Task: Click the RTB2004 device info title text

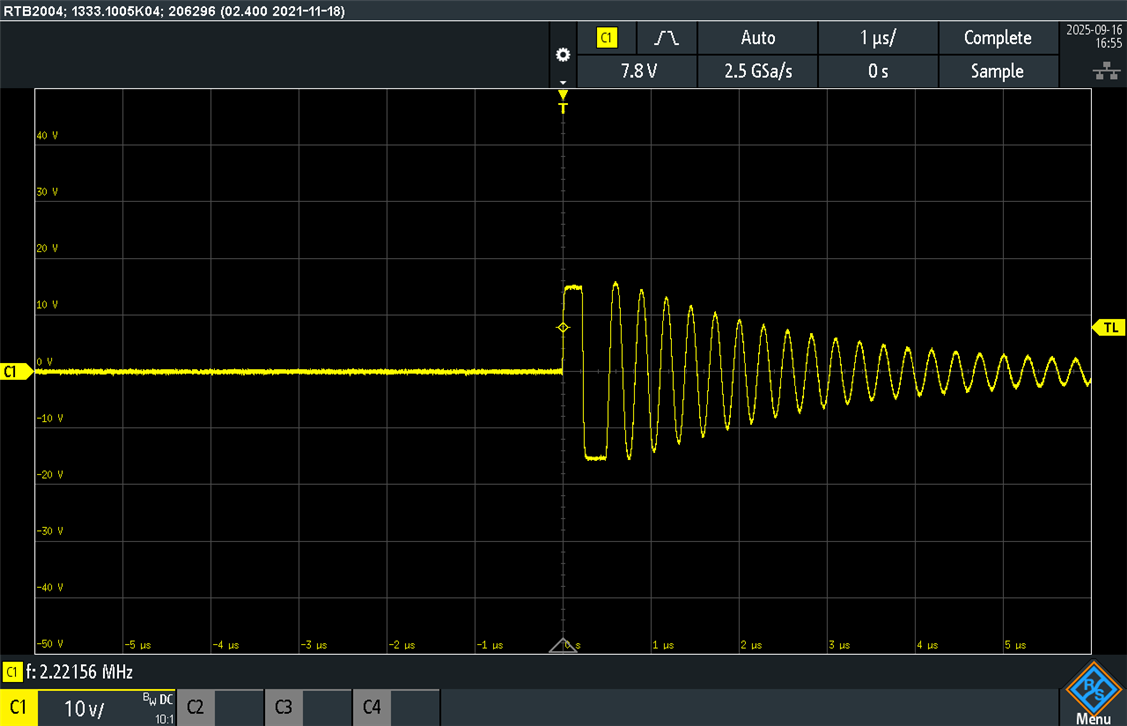Action: [175, 11]
